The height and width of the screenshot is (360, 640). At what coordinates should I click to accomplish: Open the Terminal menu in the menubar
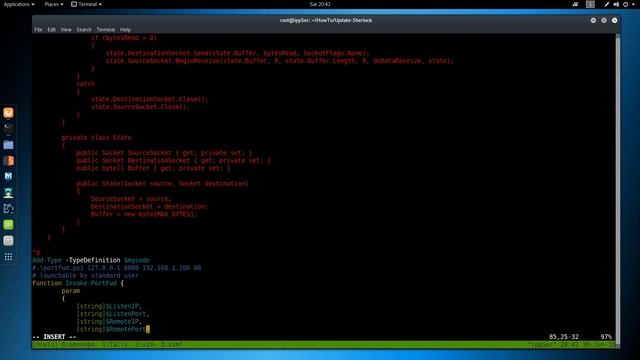click(106, 29)
